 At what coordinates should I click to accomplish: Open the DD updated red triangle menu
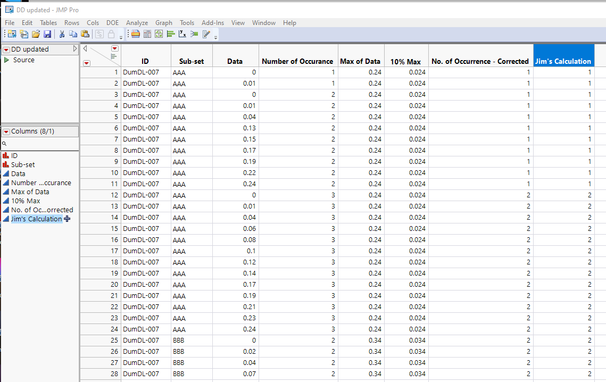6,49
